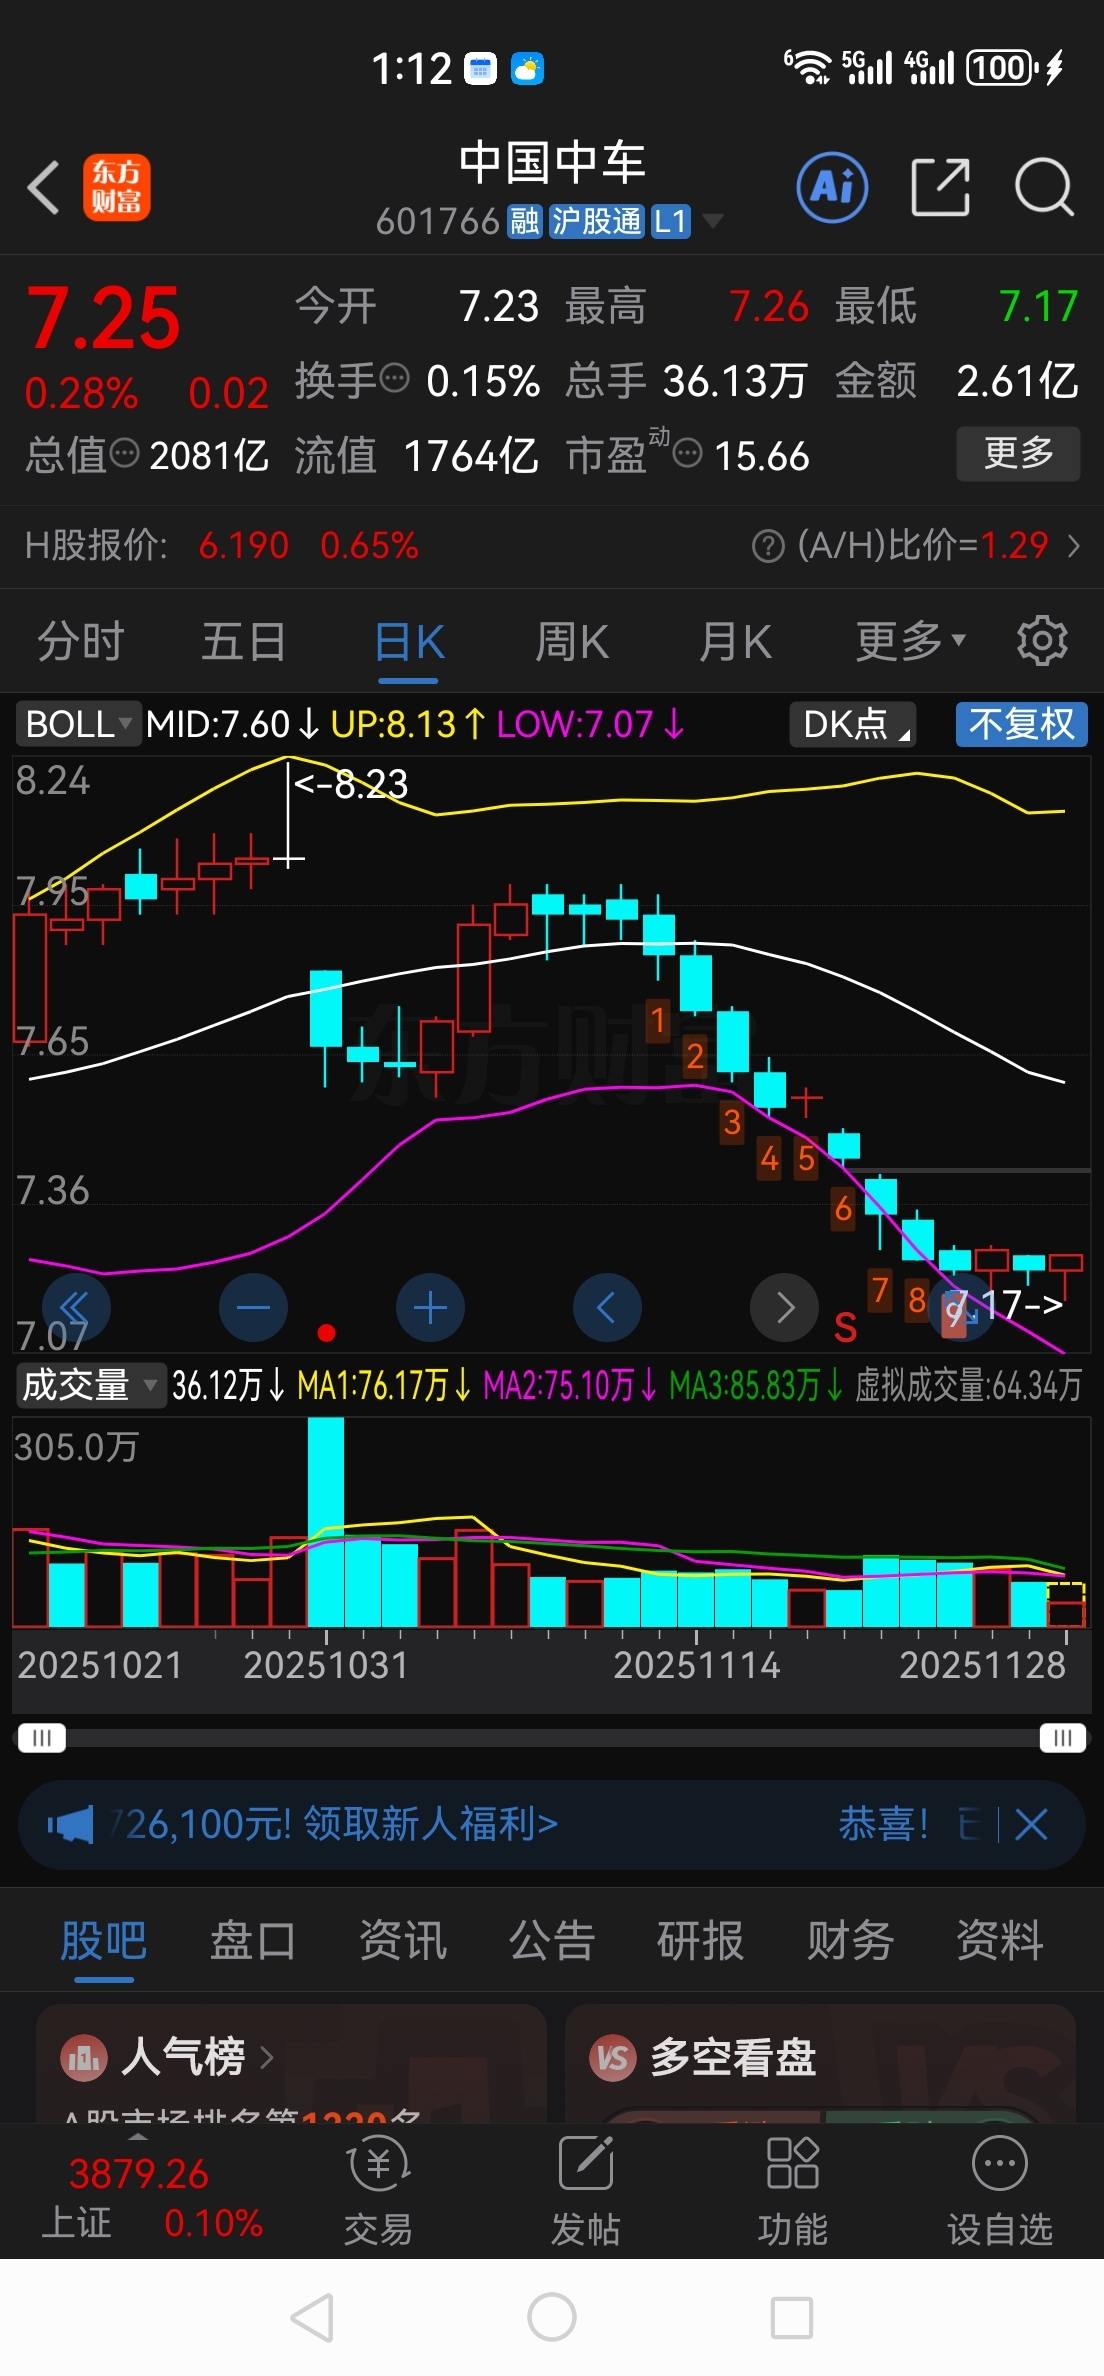This screenshot has height=2376, width=1104.
Task: Open the search magnifier icon
Action: [x=1044, y=187]
